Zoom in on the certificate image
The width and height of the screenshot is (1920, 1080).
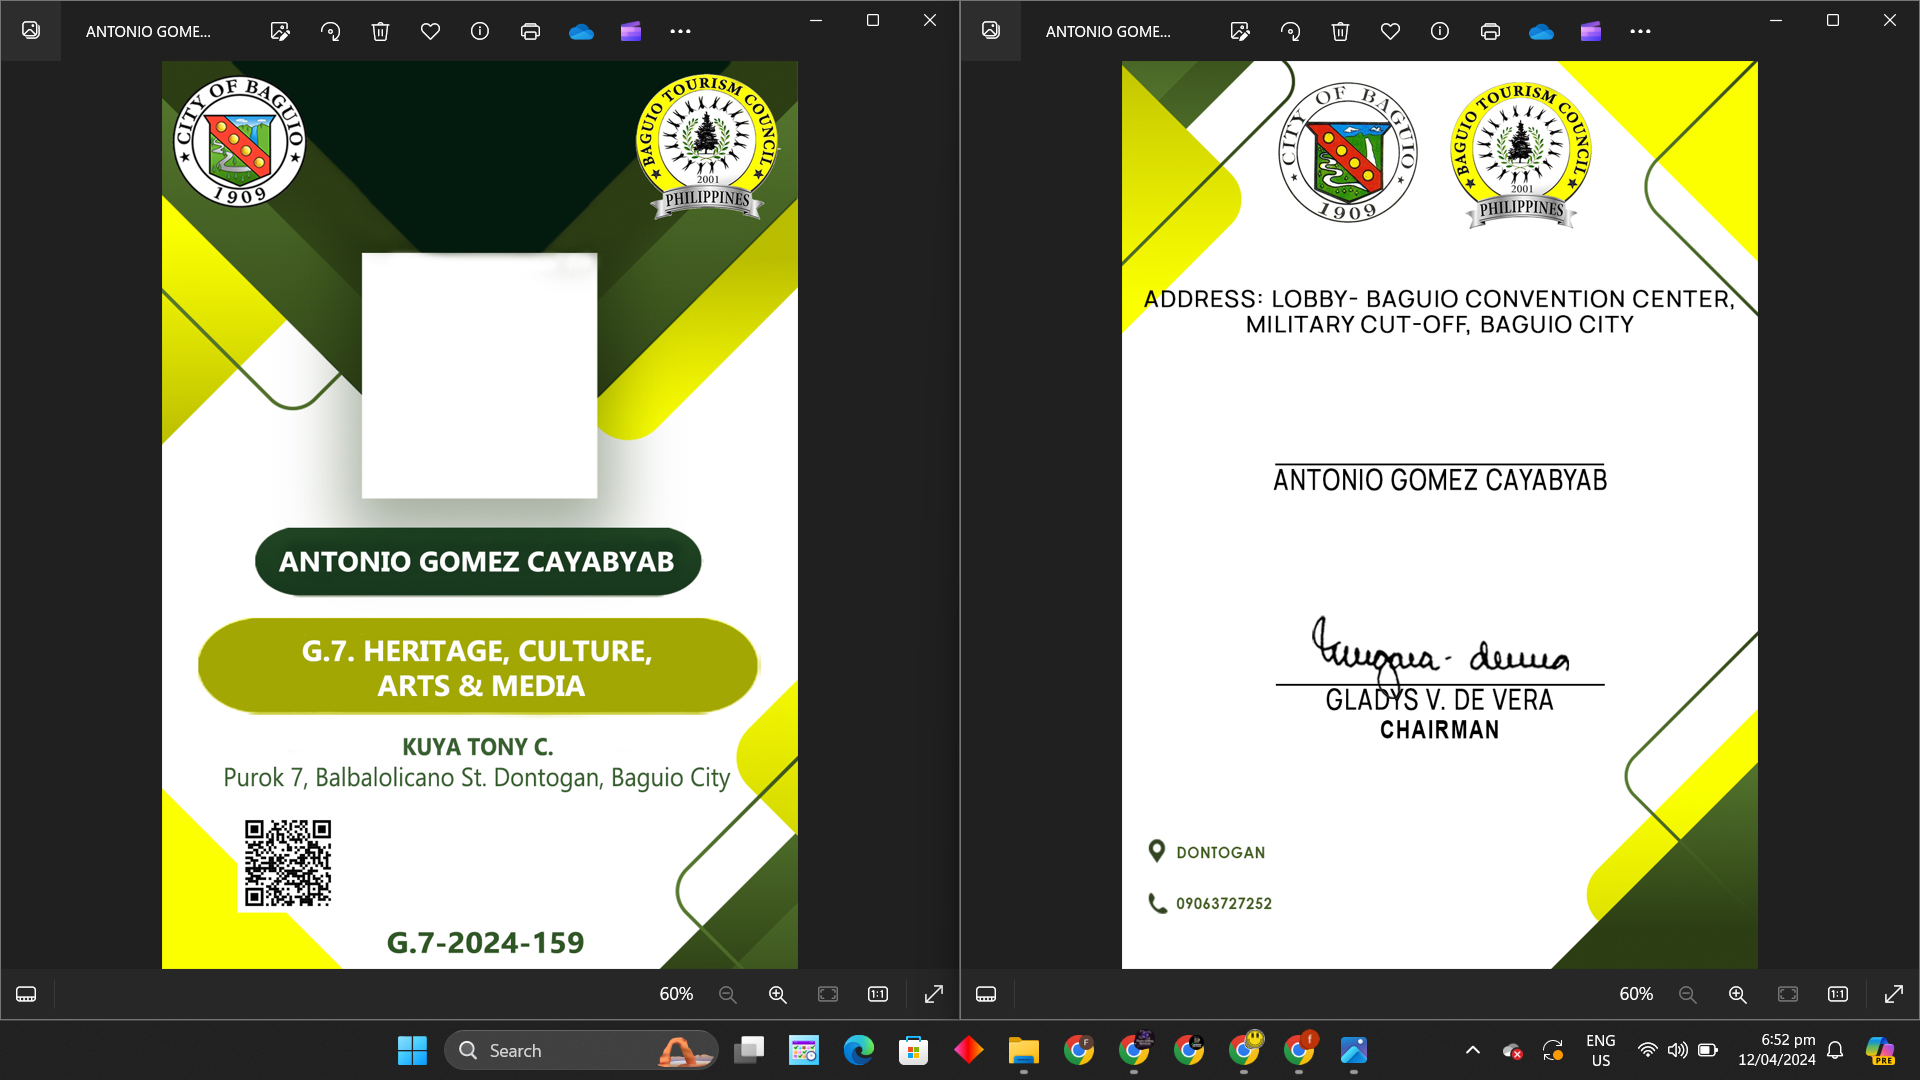coord(1737,994)
